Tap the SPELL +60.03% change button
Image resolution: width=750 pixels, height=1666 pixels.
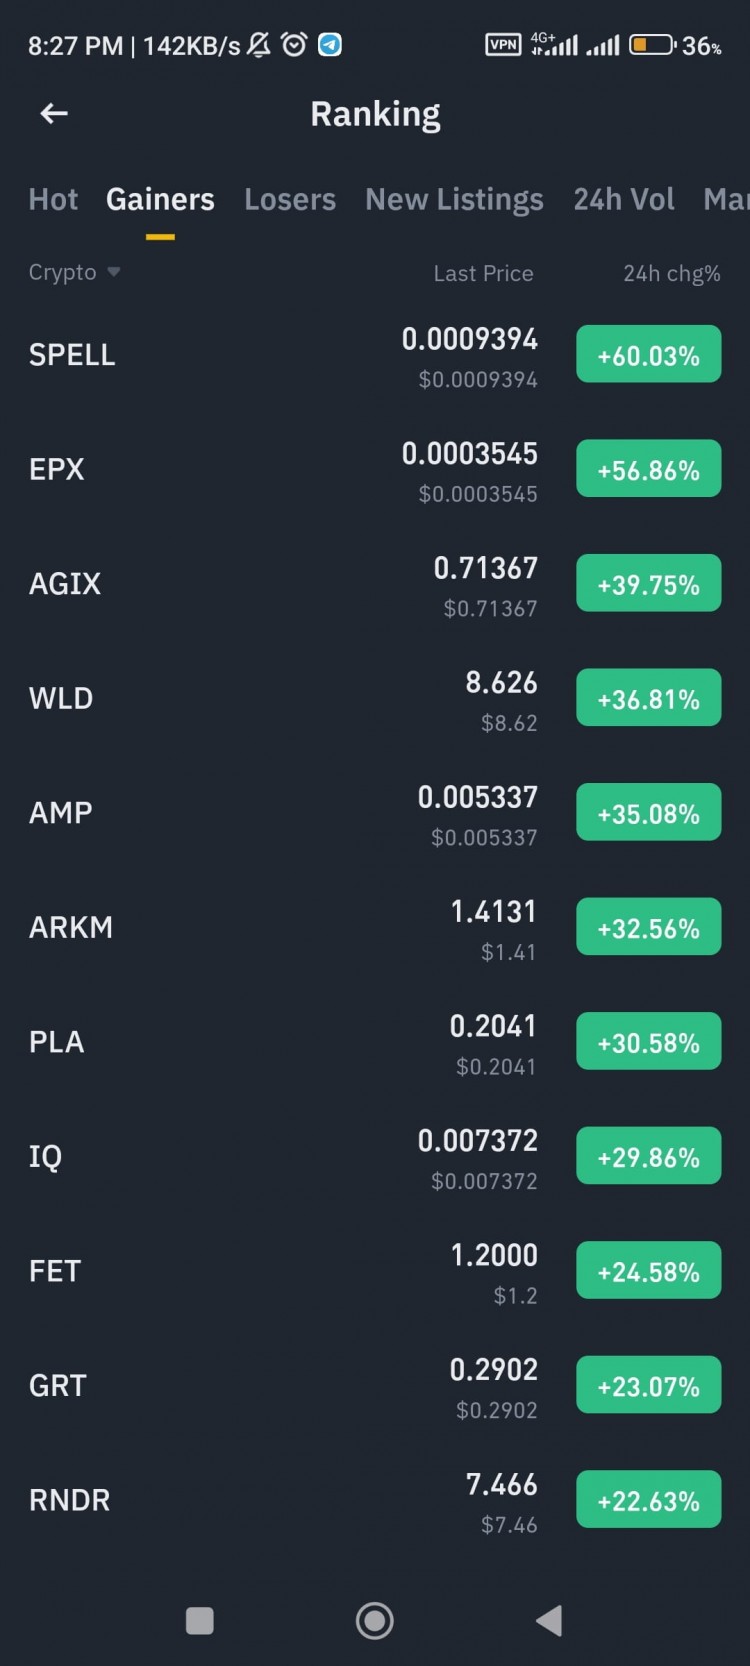click(x=648, y=355)
